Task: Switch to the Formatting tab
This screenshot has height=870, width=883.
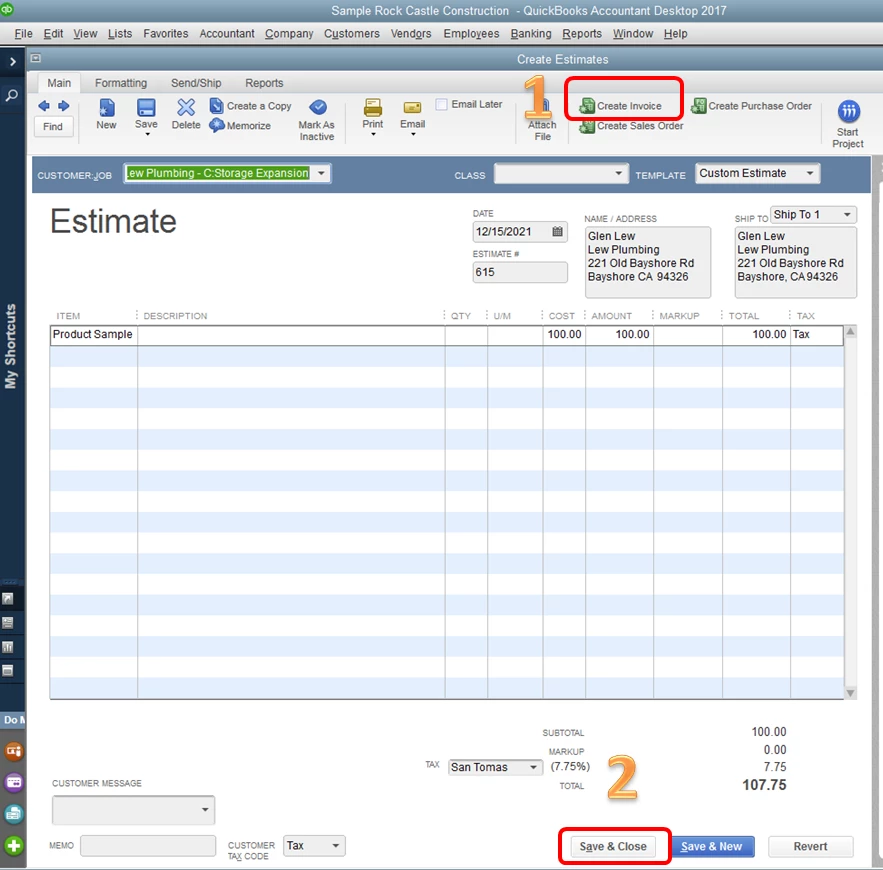Action: (x=121, y=83)
